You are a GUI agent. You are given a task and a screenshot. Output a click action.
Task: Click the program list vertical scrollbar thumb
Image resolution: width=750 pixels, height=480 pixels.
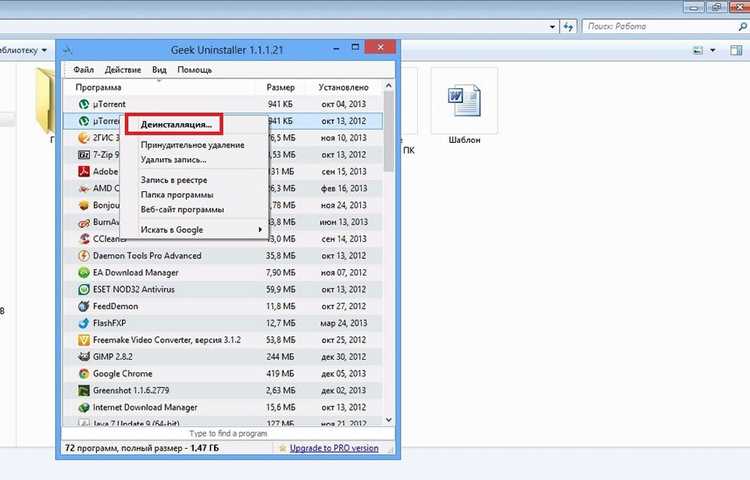[388, 131]
